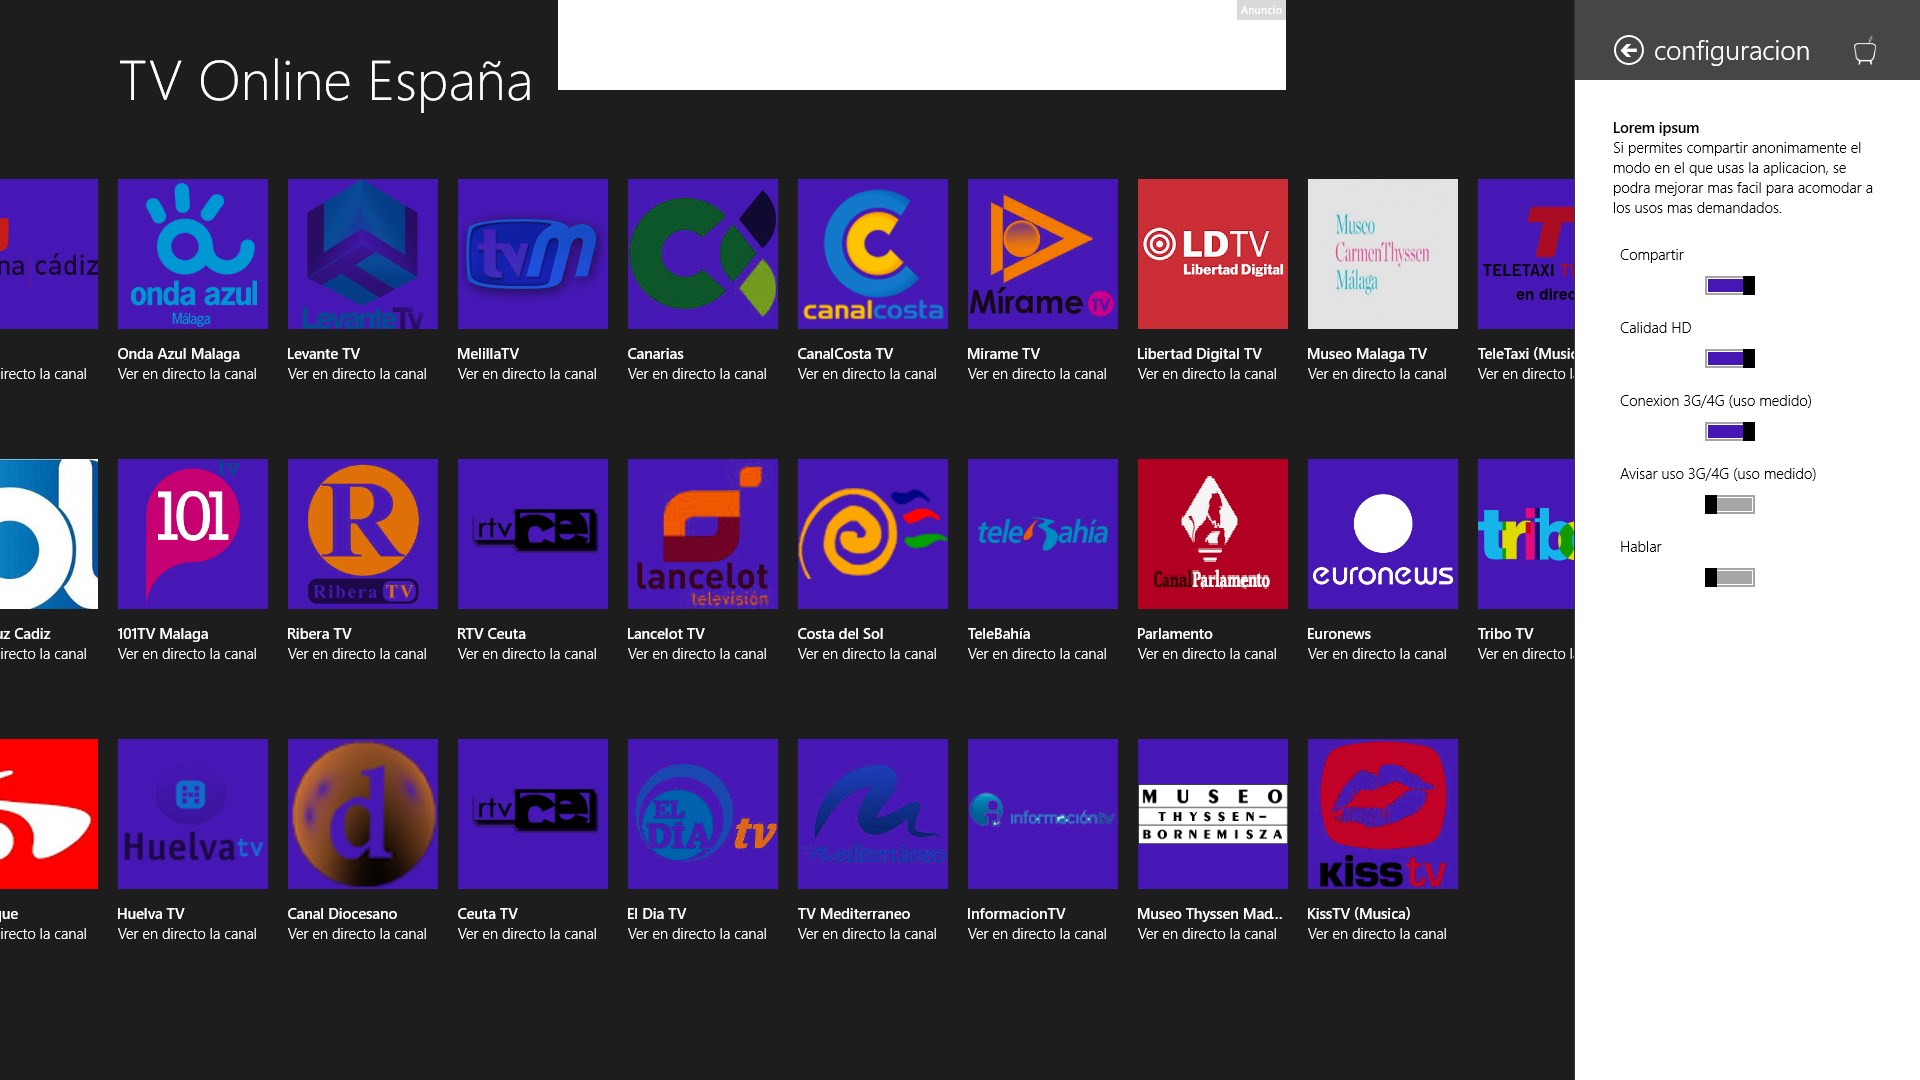Image resolution: width=1920 pixels, height=1080 pixels.
Task: Toggle the Compartir switch
Action: pos(1730,286)
